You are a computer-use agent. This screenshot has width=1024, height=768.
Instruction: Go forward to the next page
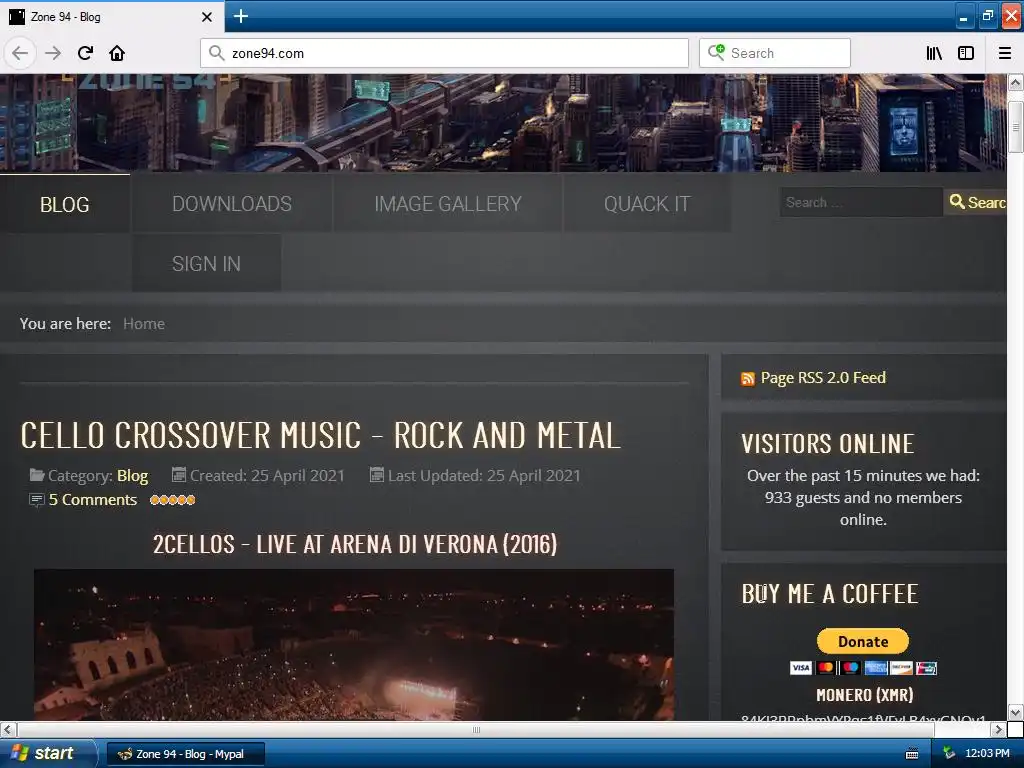click(53, 53)
